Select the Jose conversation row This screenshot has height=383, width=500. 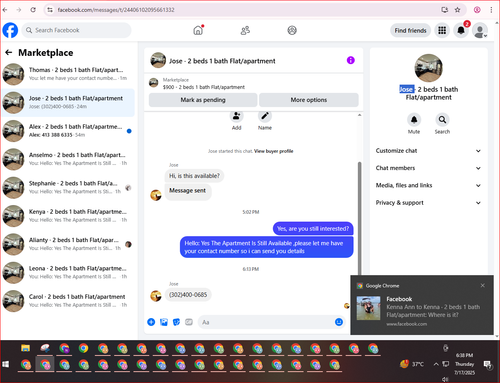coord(68,102)
